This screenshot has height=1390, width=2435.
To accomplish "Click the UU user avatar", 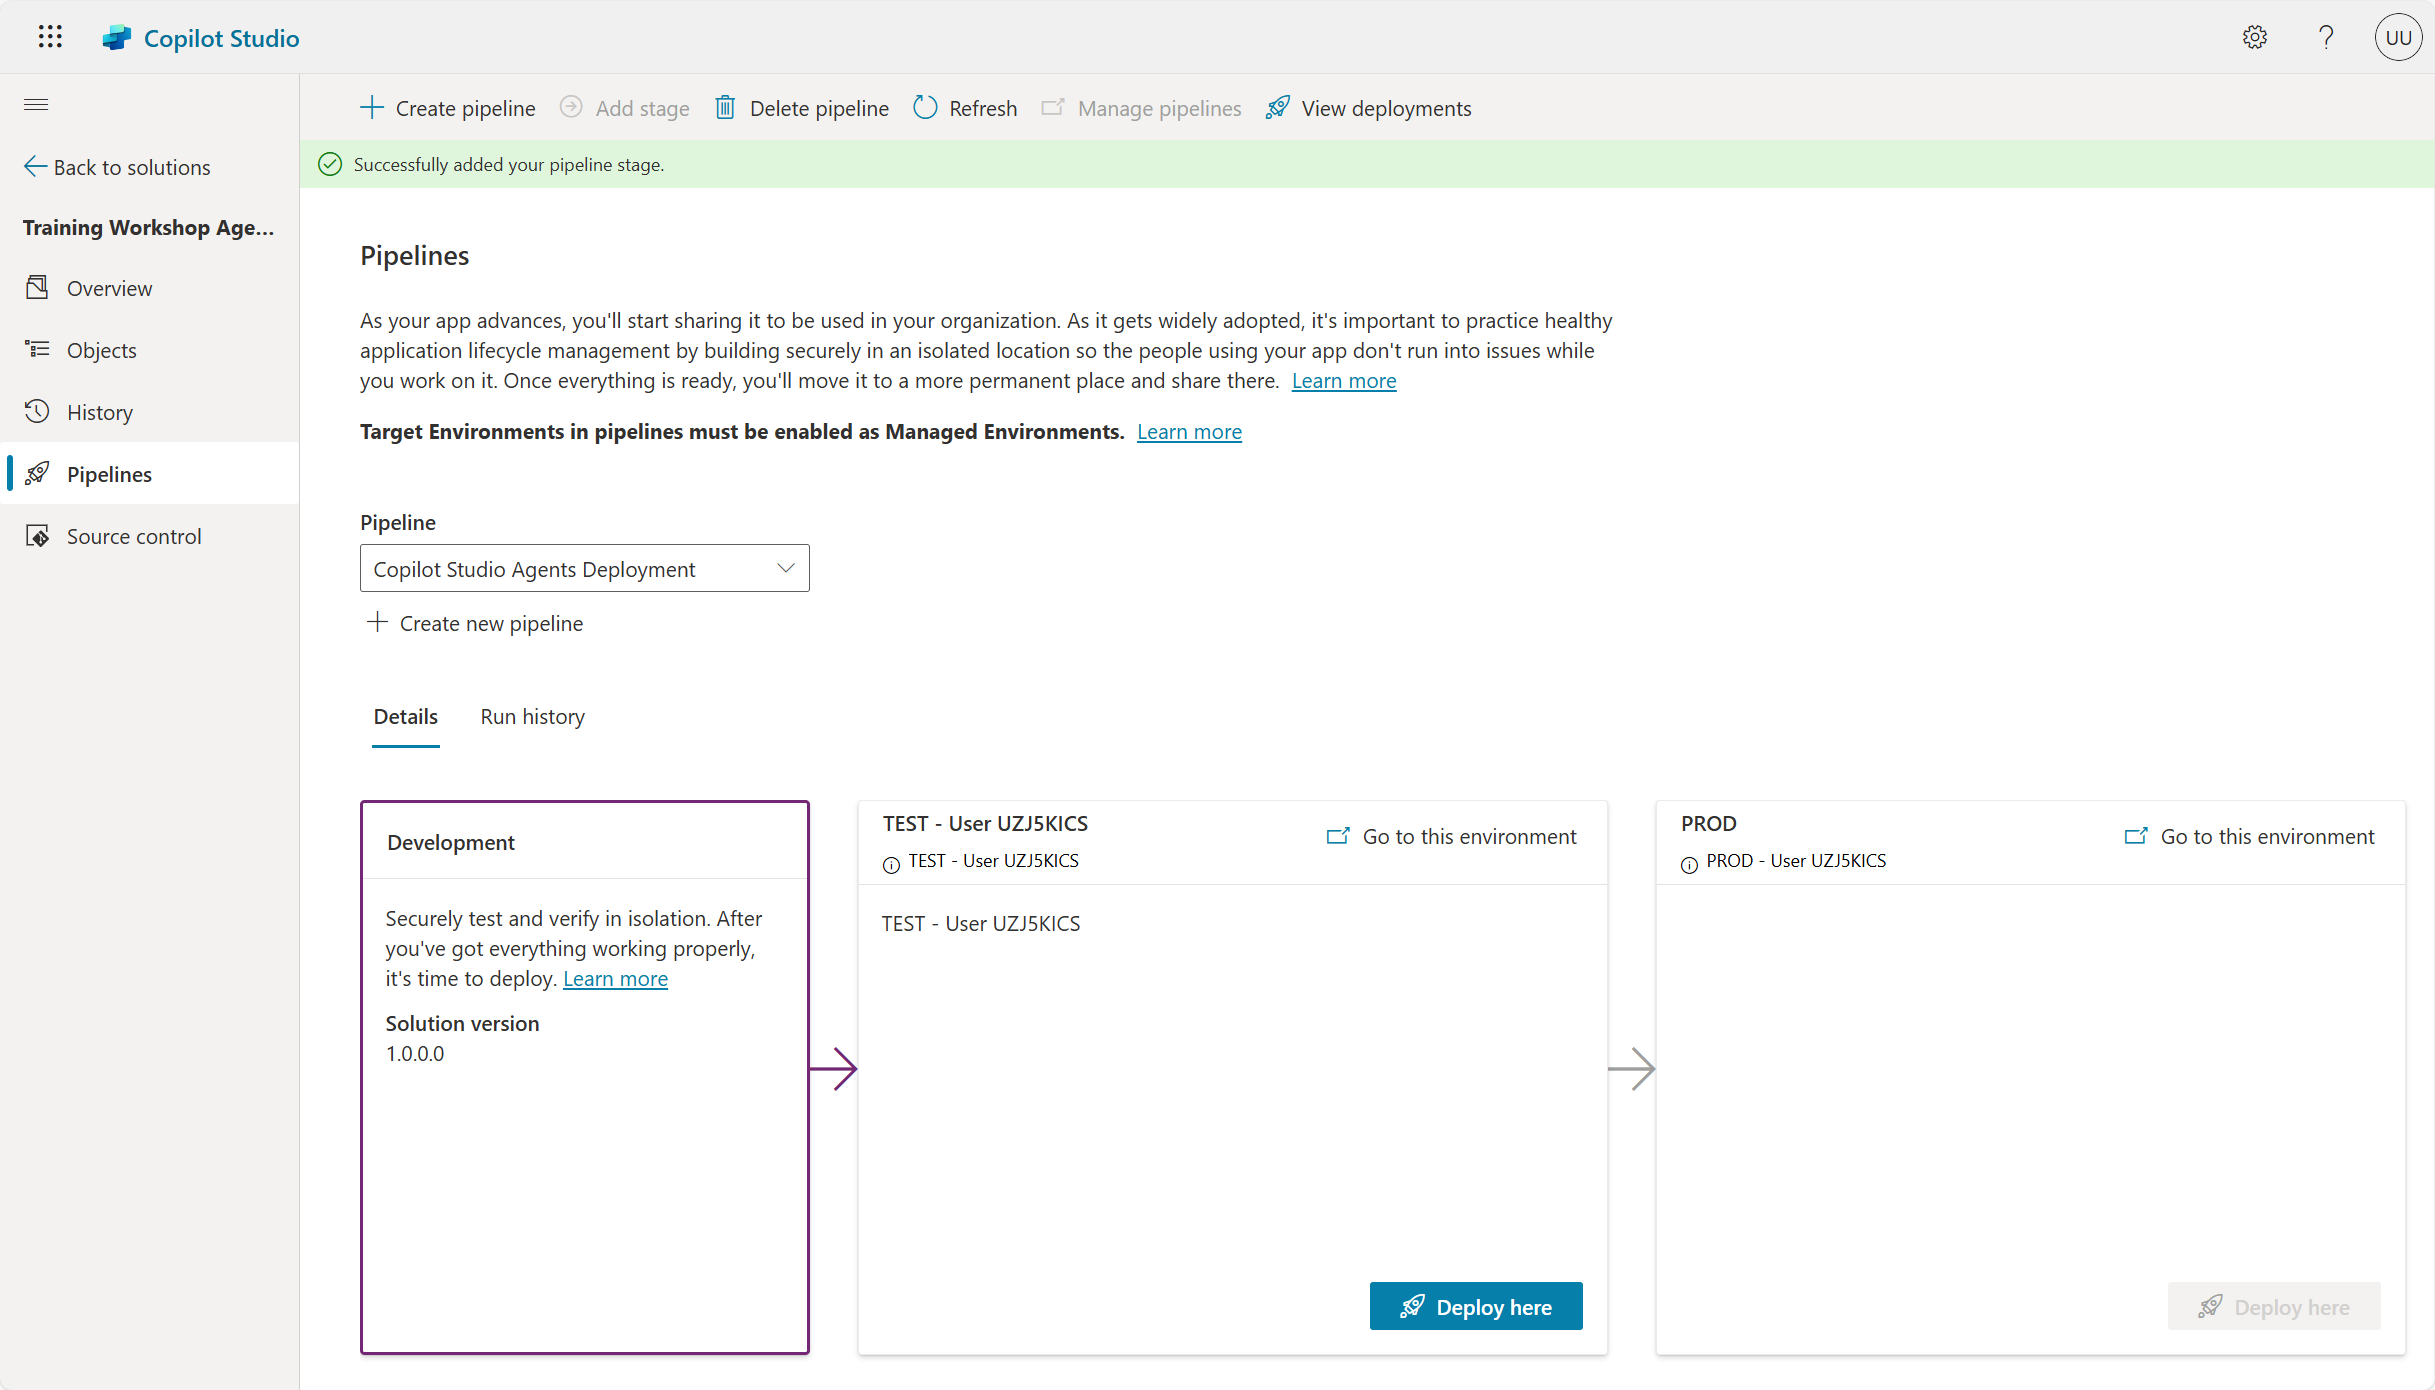I will (2399, 37).
